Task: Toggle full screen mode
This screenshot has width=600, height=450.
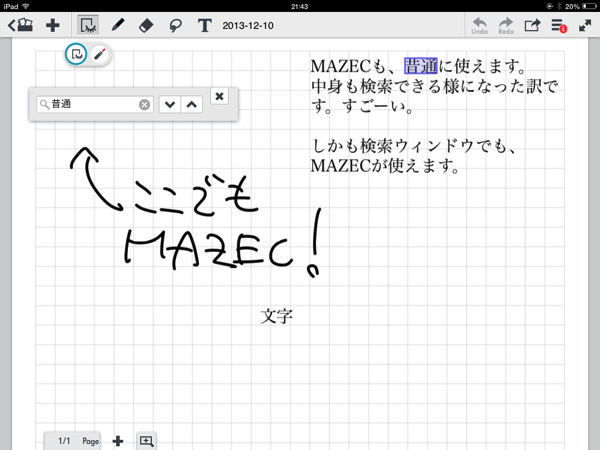Action: [585, 26]
